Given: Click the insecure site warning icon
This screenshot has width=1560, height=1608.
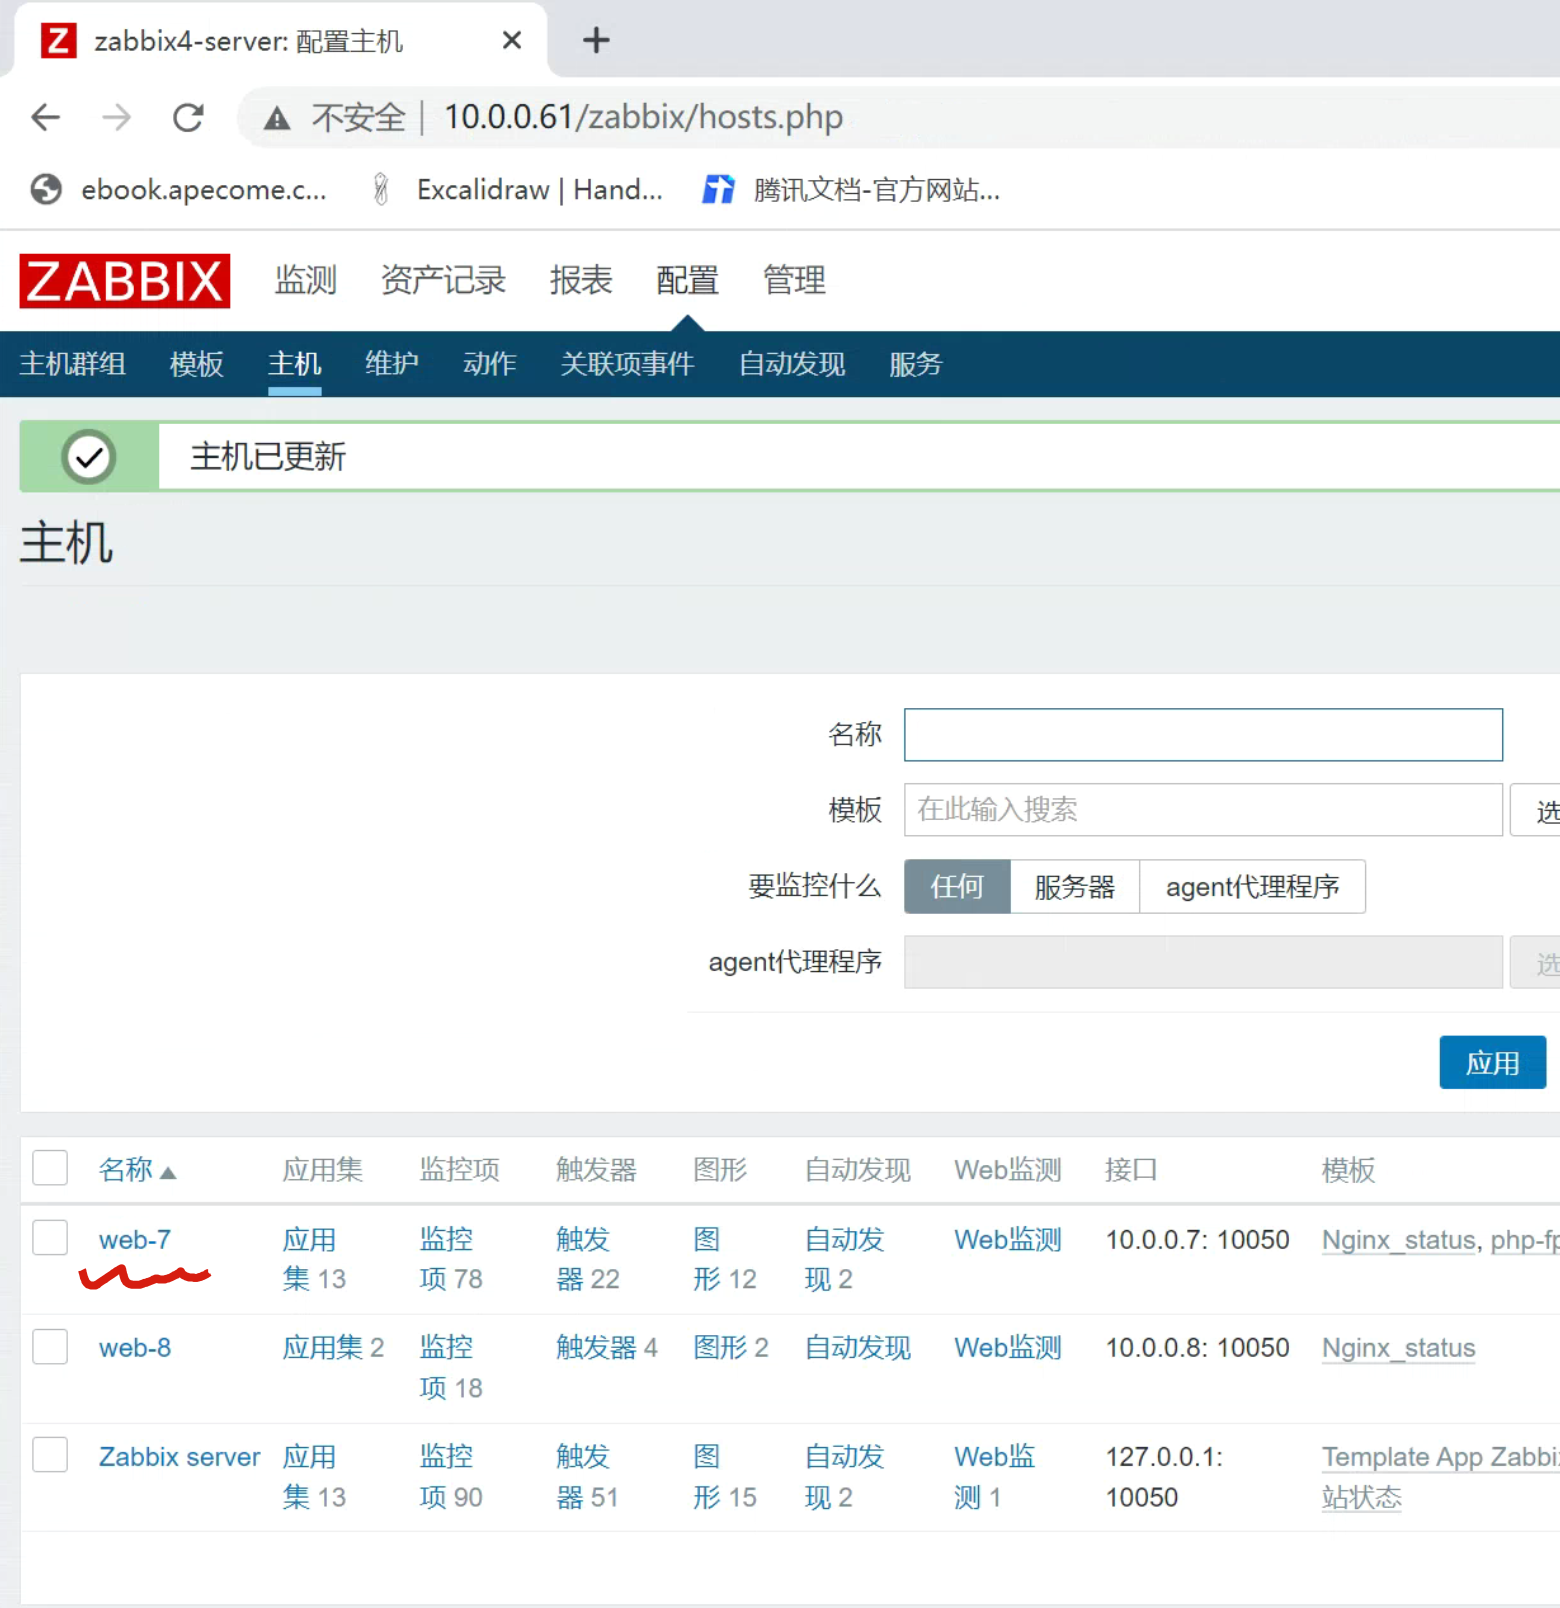Looking at the screenshot, I should pos(277,119).
